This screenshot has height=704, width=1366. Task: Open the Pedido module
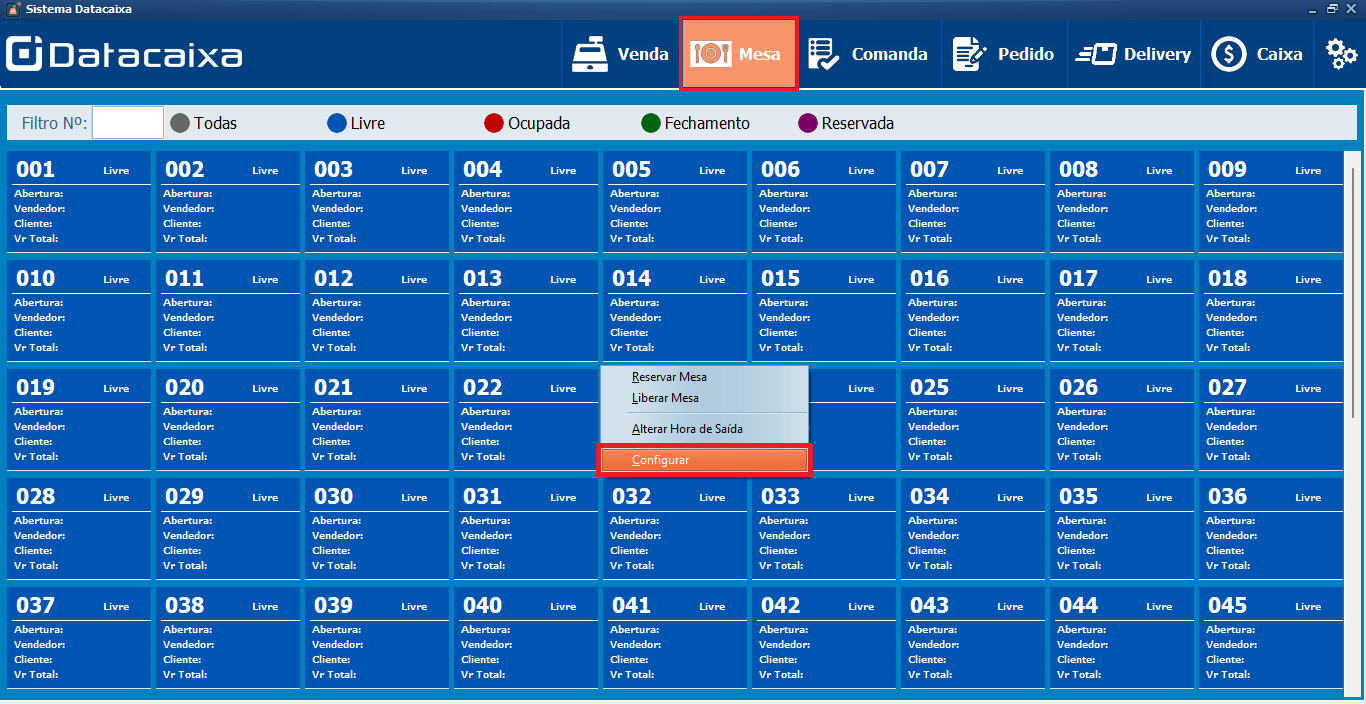tap(1003, 53)
